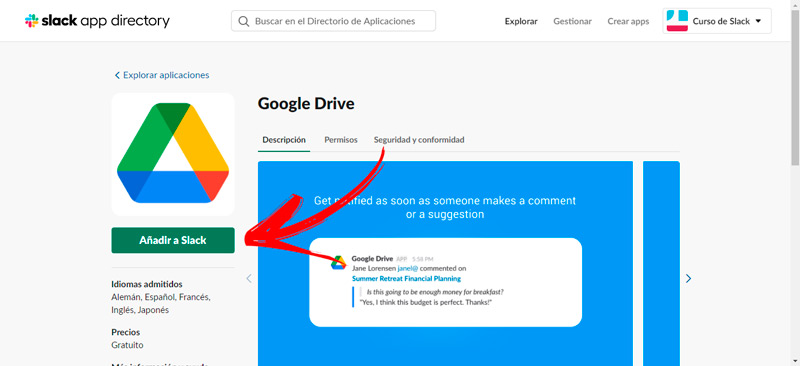800x366 pixels.
Task: Click the Curso de Slack workspace icon
Action: click(677, 21)
